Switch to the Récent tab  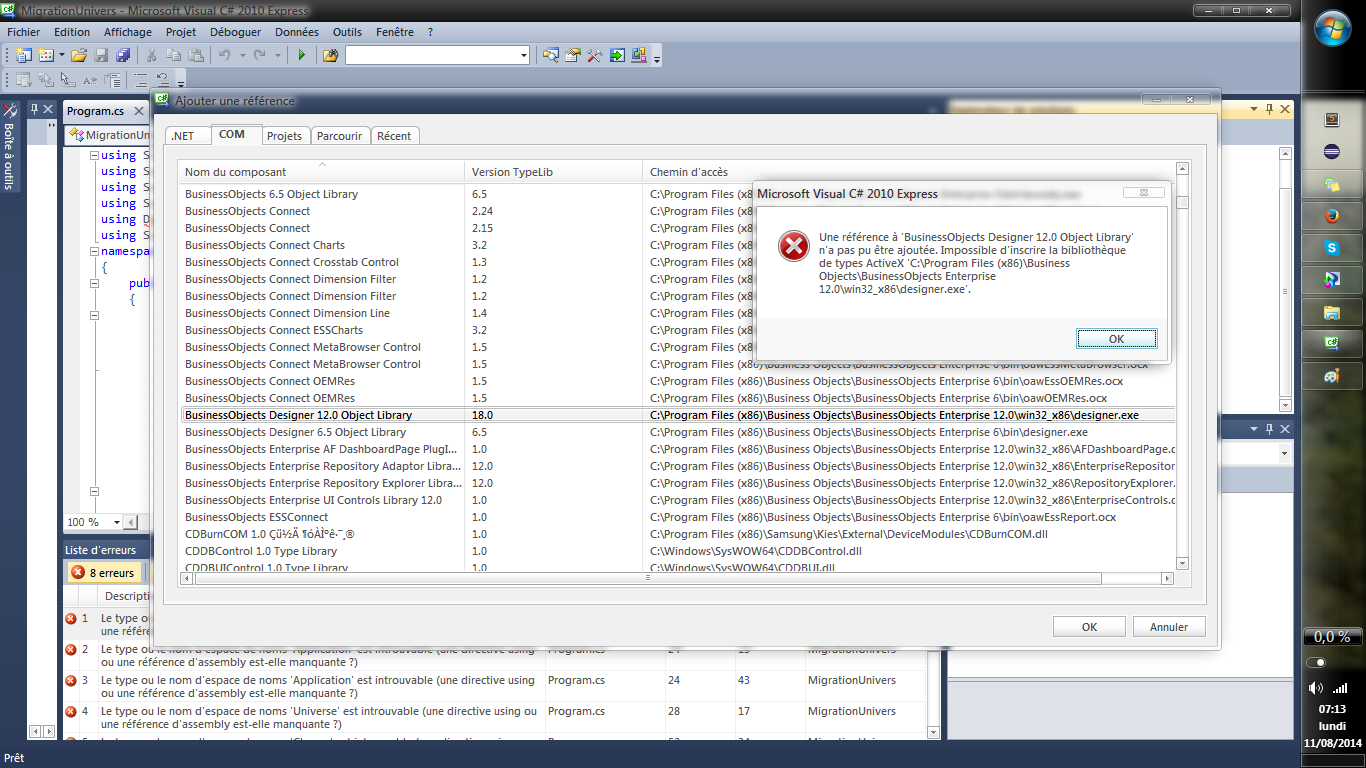(395, 135)
